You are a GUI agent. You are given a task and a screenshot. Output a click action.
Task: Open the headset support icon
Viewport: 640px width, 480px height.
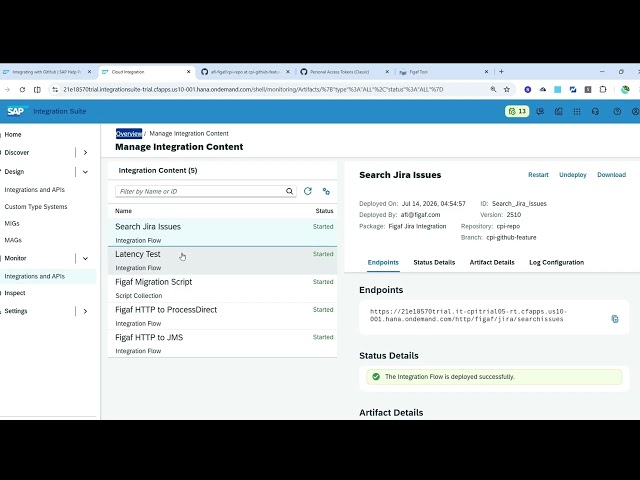[x=595, y=111]
